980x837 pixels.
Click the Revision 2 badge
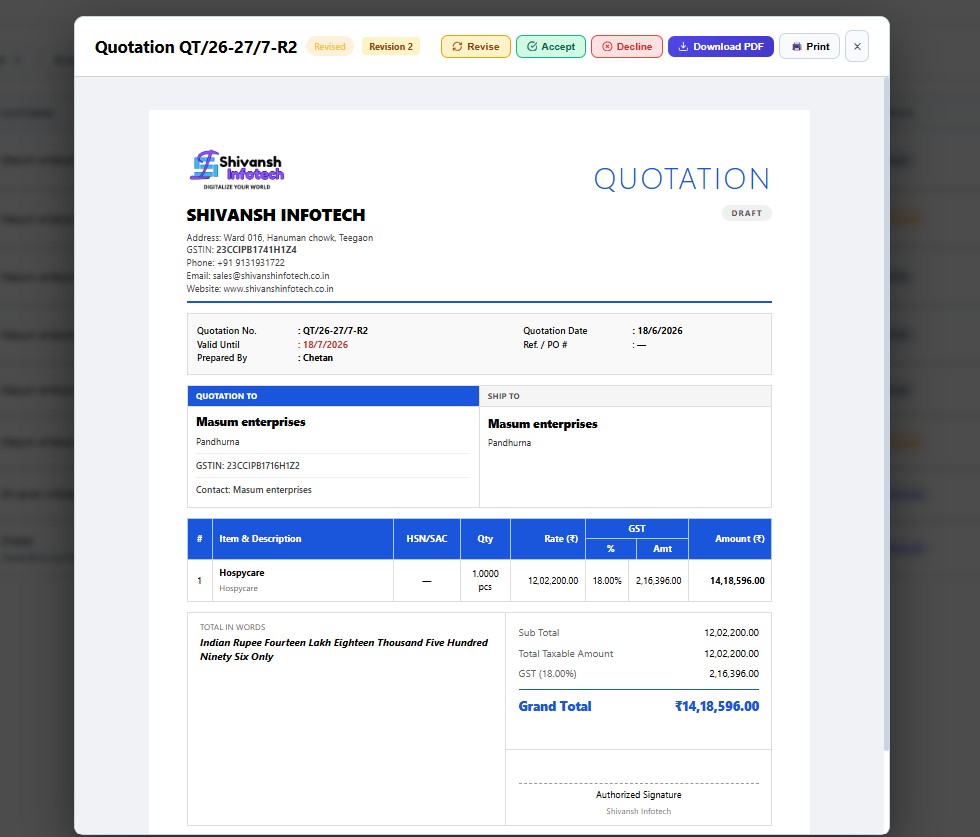391,46
